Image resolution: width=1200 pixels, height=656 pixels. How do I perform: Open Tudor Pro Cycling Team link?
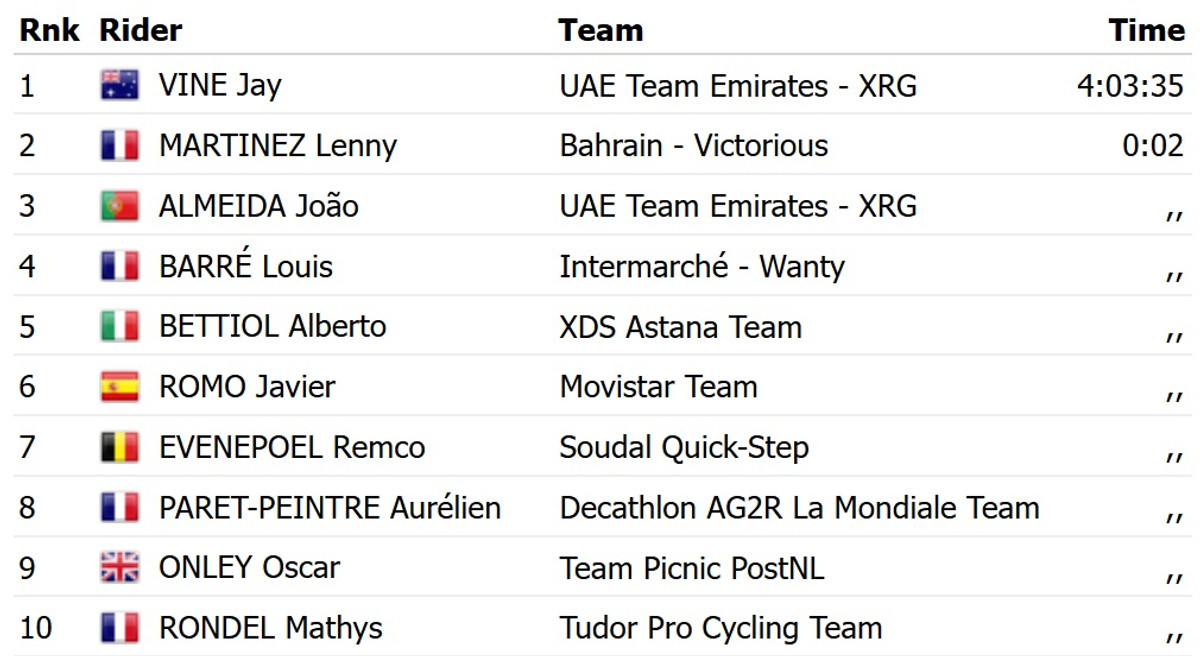[721, 628]
